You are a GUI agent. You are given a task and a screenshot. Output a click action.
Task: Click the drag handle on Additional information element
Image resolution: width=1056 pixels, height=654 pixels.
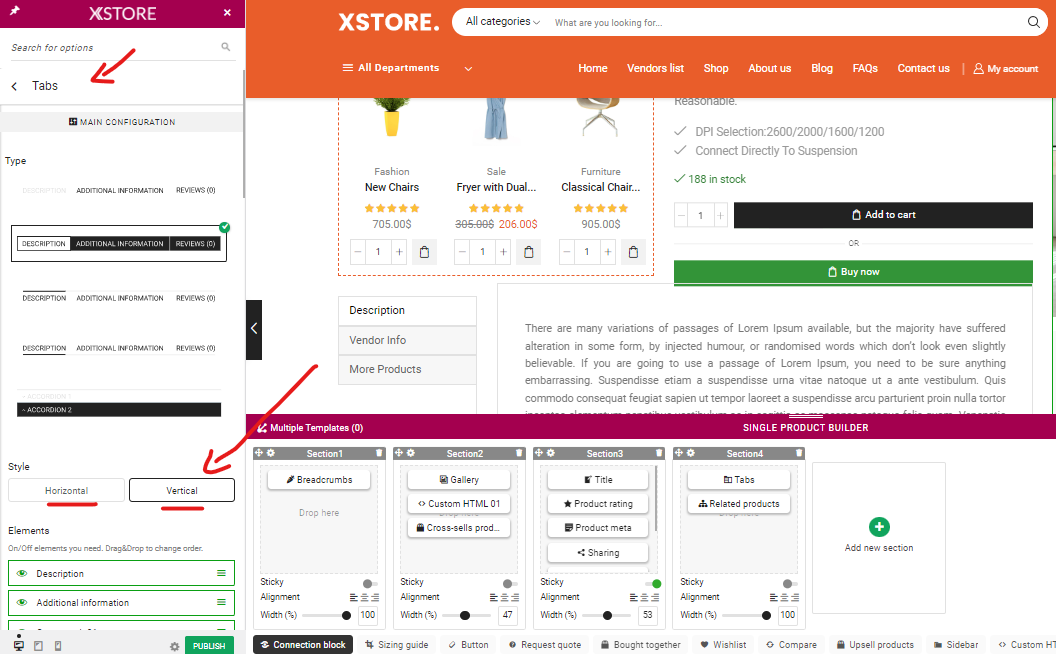pyautogui.click(x=221, y=602)
